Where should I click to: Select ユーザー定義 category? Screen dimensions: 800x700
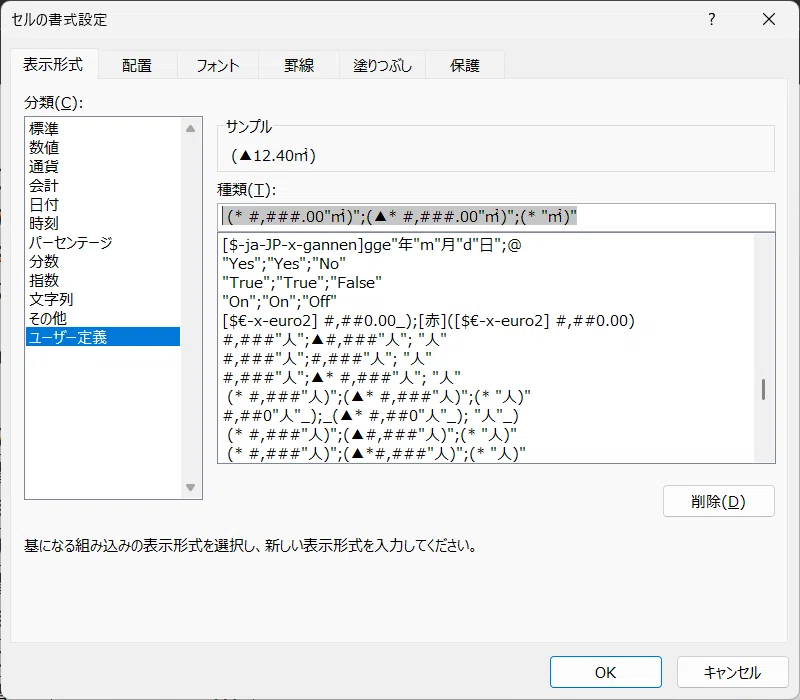click(x=103, y=337)
